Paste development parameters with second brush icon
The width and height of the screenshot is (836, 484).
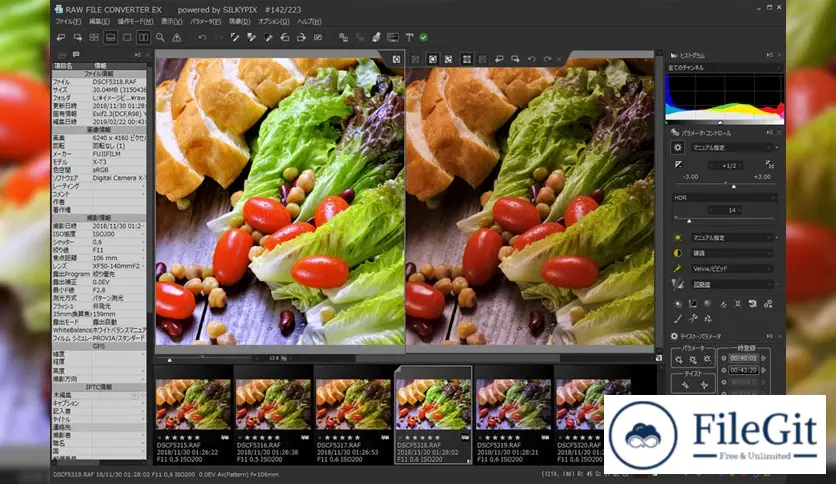pyautogui.click(x=252, y=37)
